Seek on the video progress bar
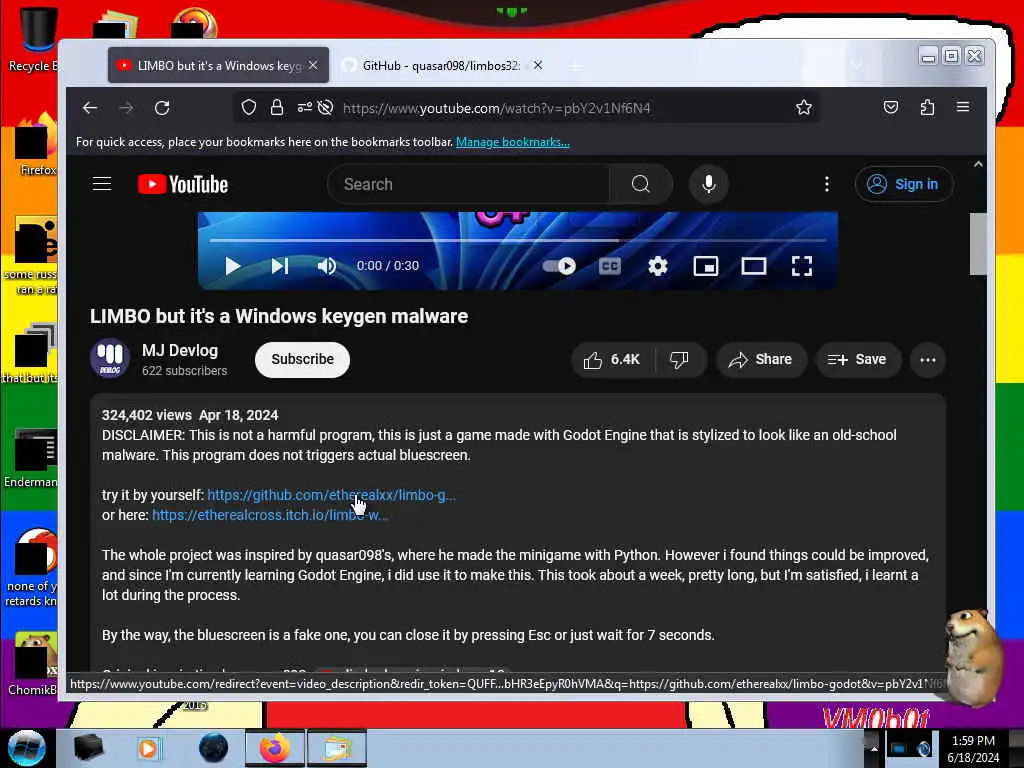Screen dimensions: 1024x768 [x=518, y=240]
